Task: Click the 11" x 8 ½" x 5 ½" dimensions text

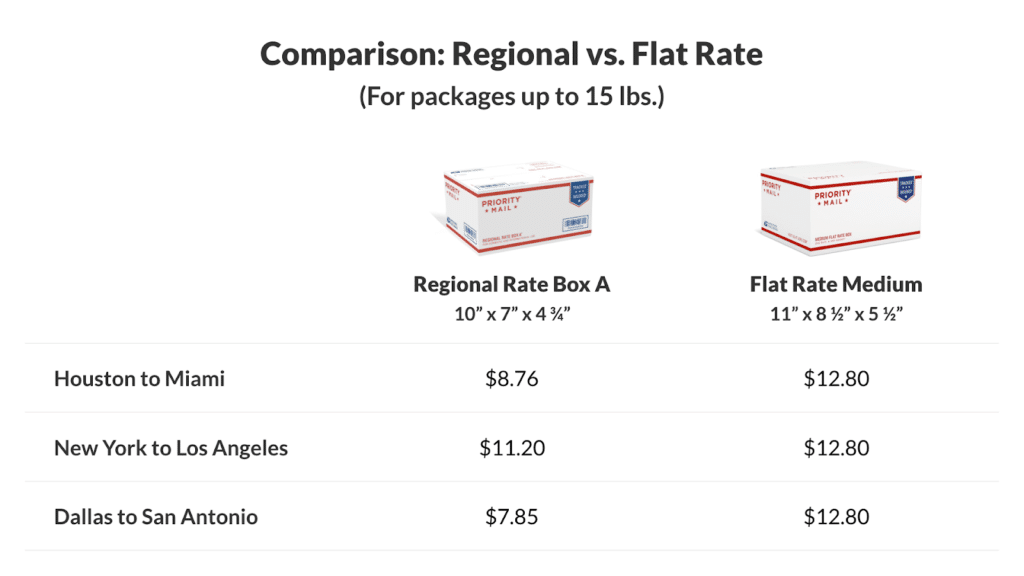Action: (836, 311)
